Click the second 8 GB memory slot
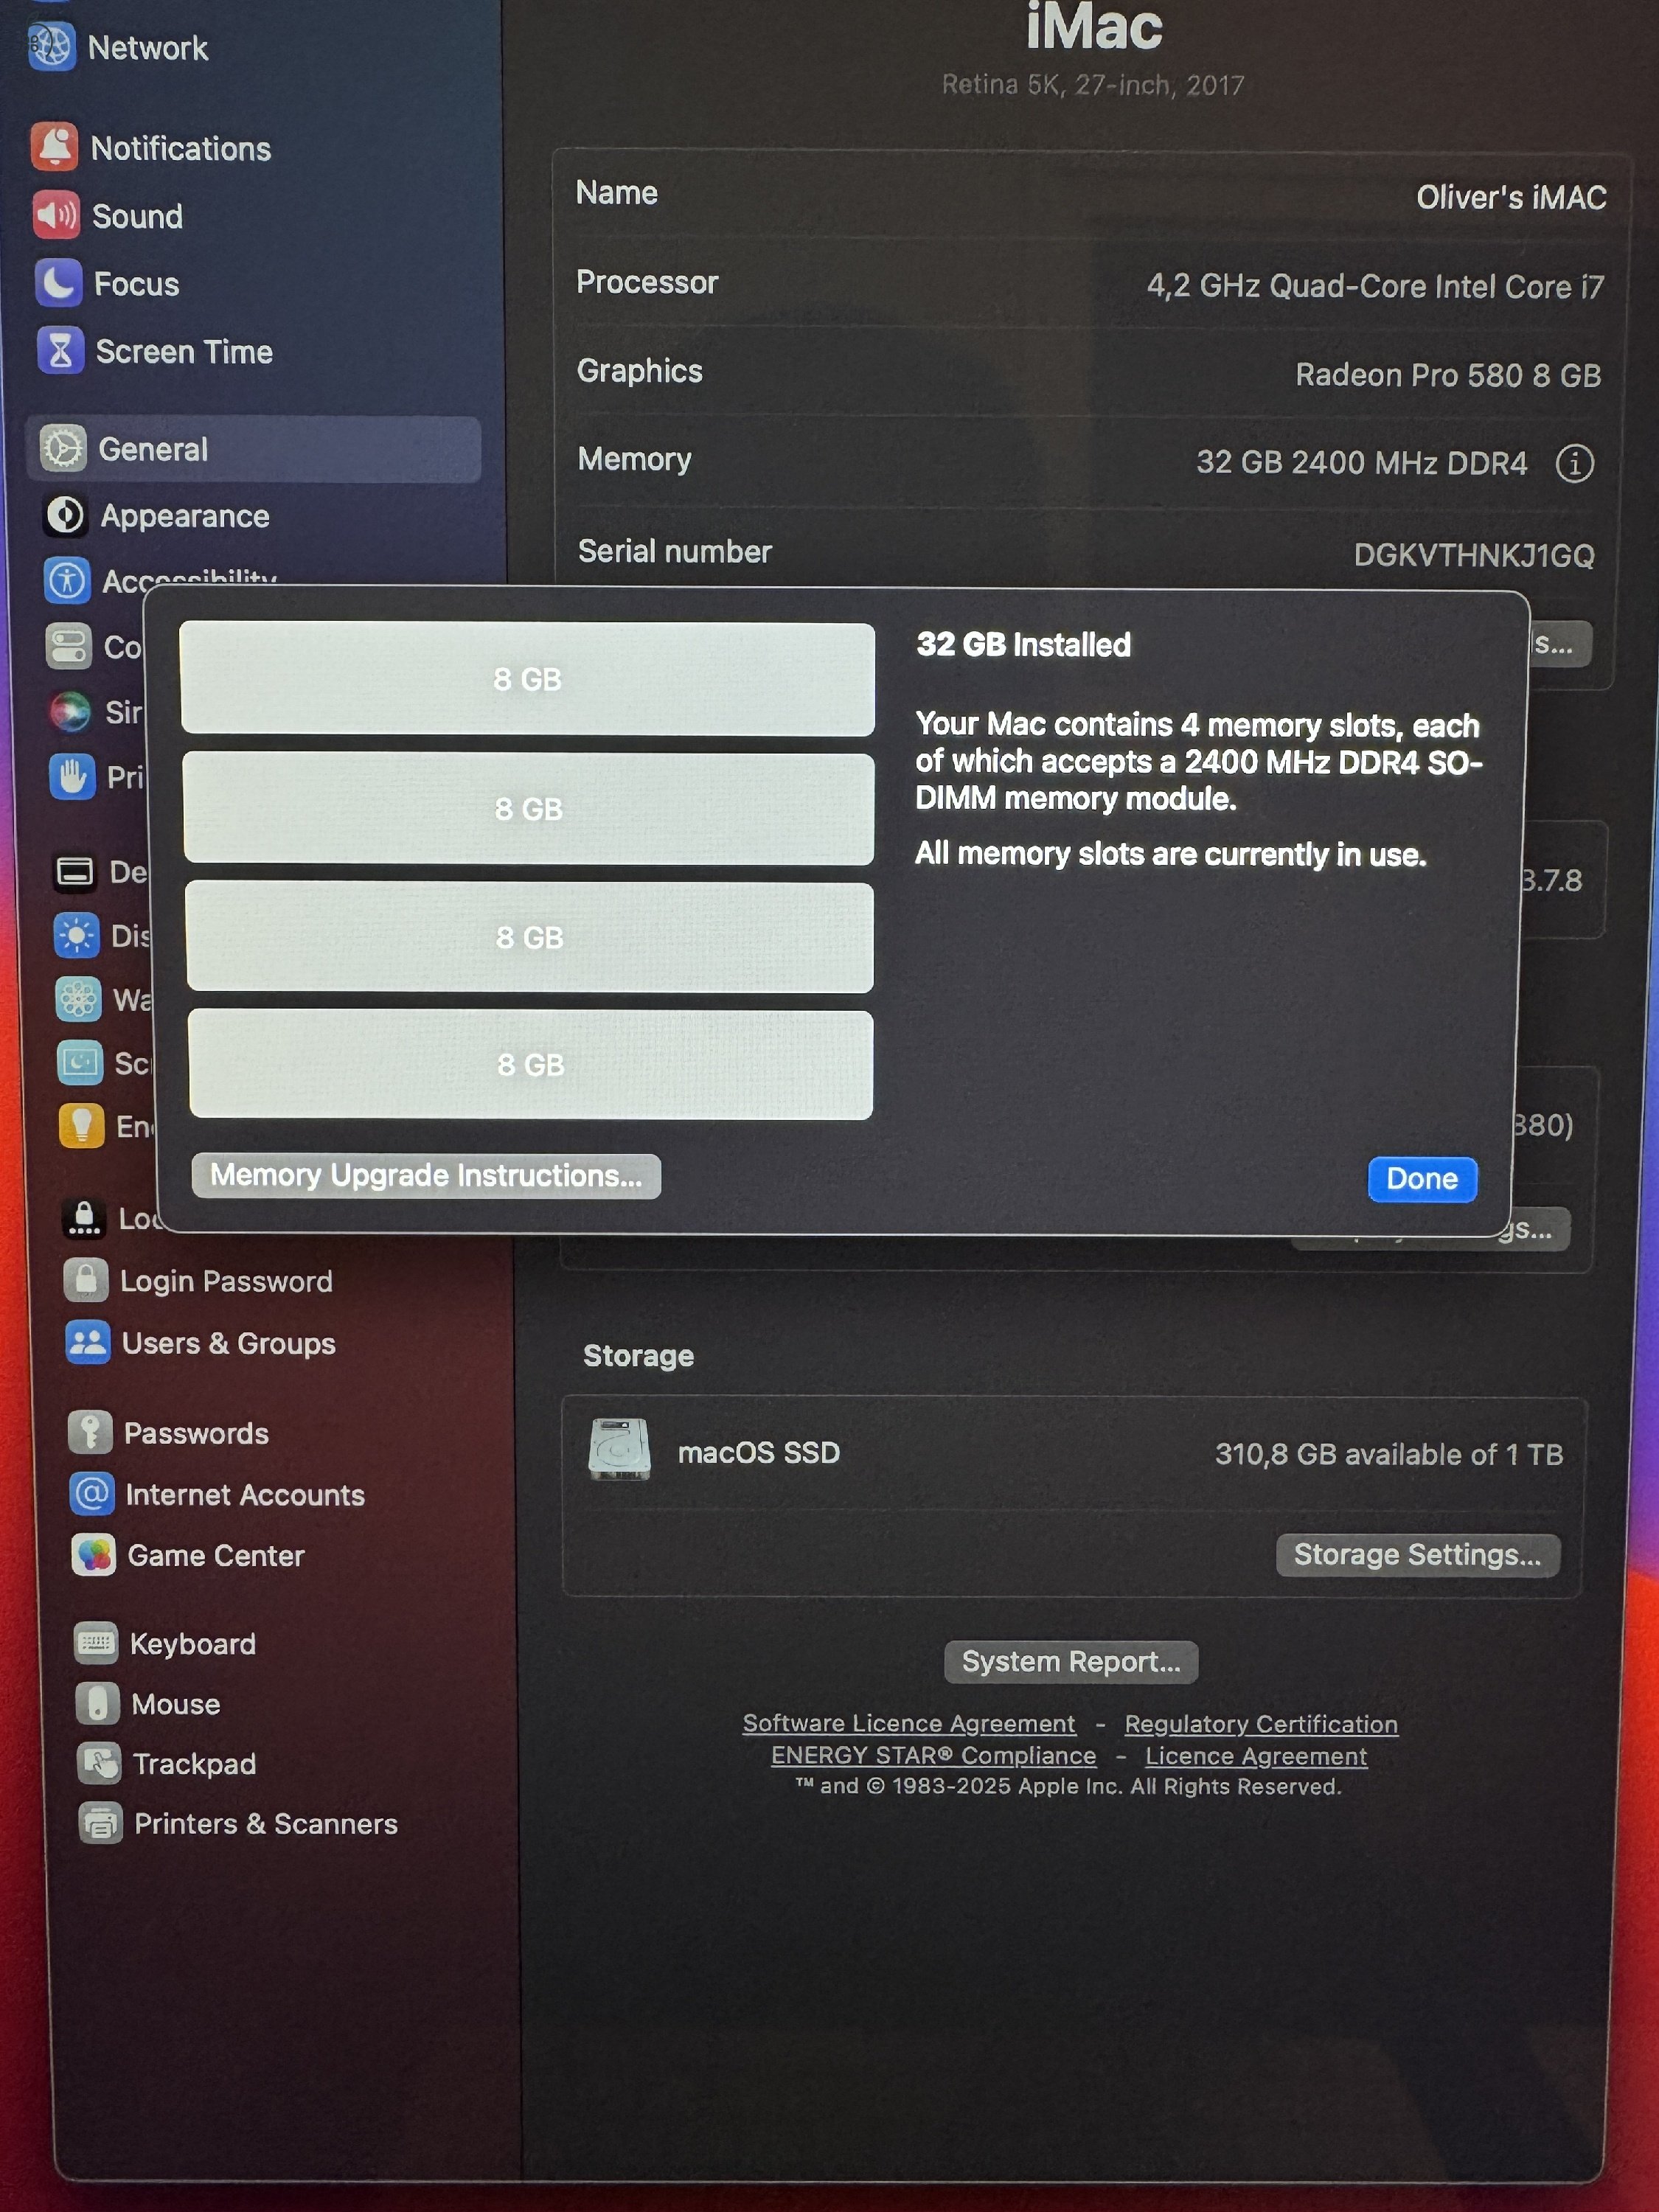The height and width of the screenshot is (2212, 1659). pos(529,808)
